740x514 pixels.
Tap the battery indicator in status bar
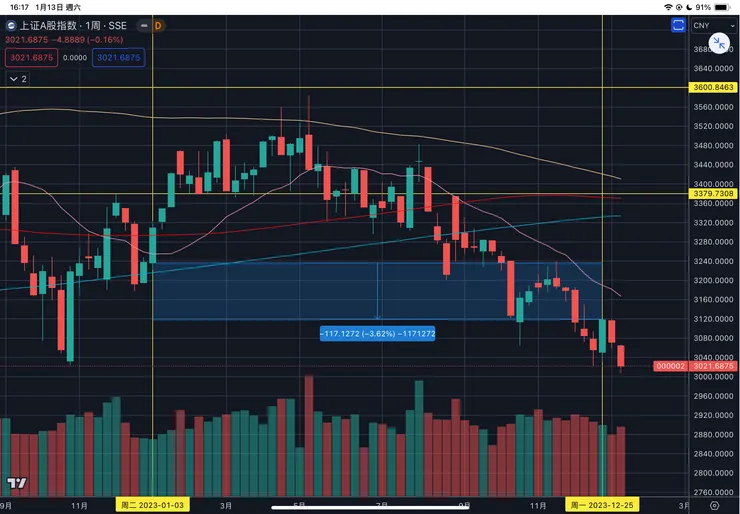coord(722,7)
